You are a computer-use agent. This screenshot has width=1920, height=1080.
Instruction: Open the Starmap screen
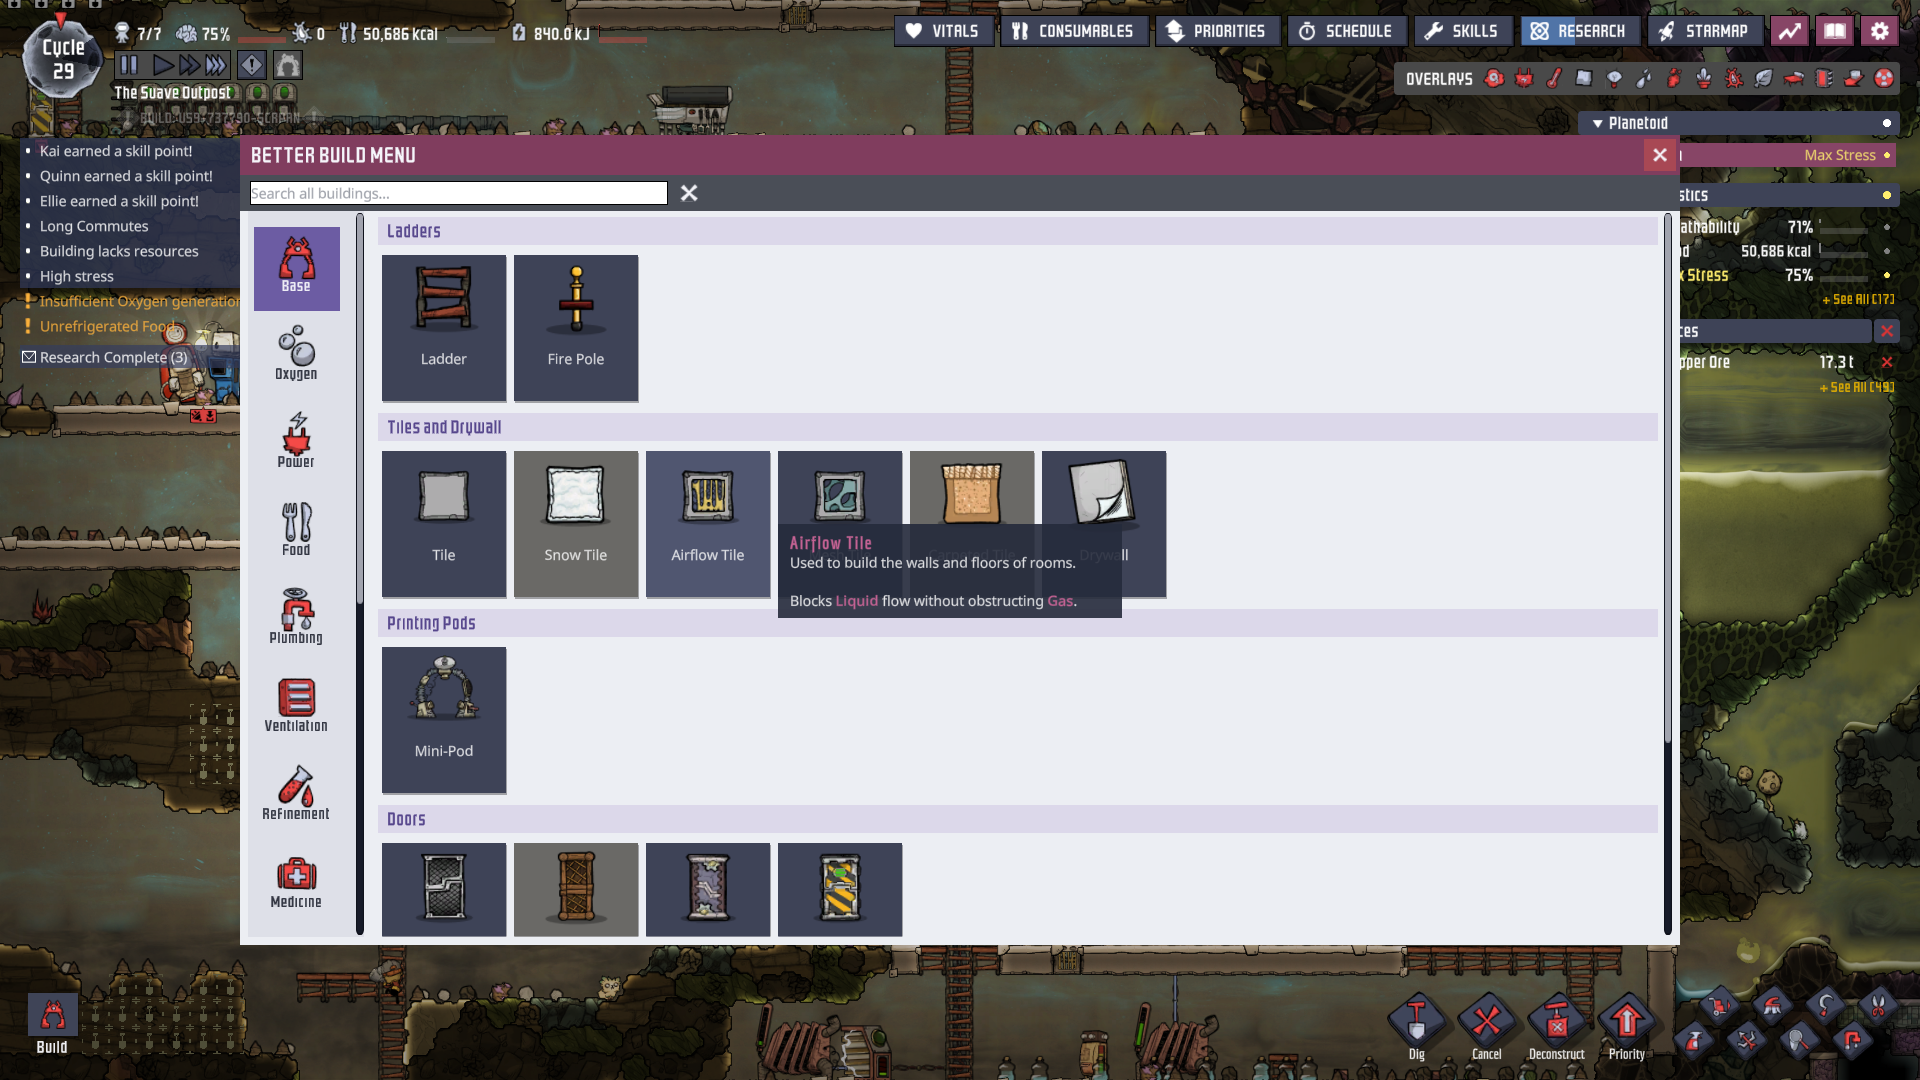coord(1705,31)
